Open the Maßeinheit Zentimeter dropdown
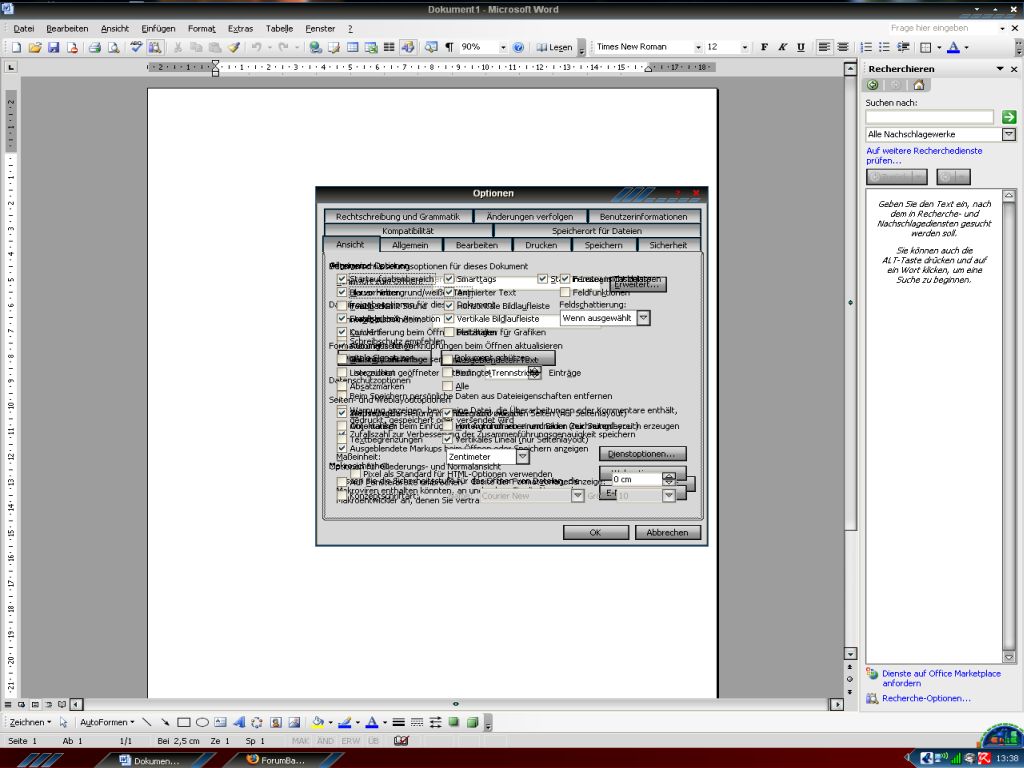The image size is (1024, 768). (x=522, y=457)
